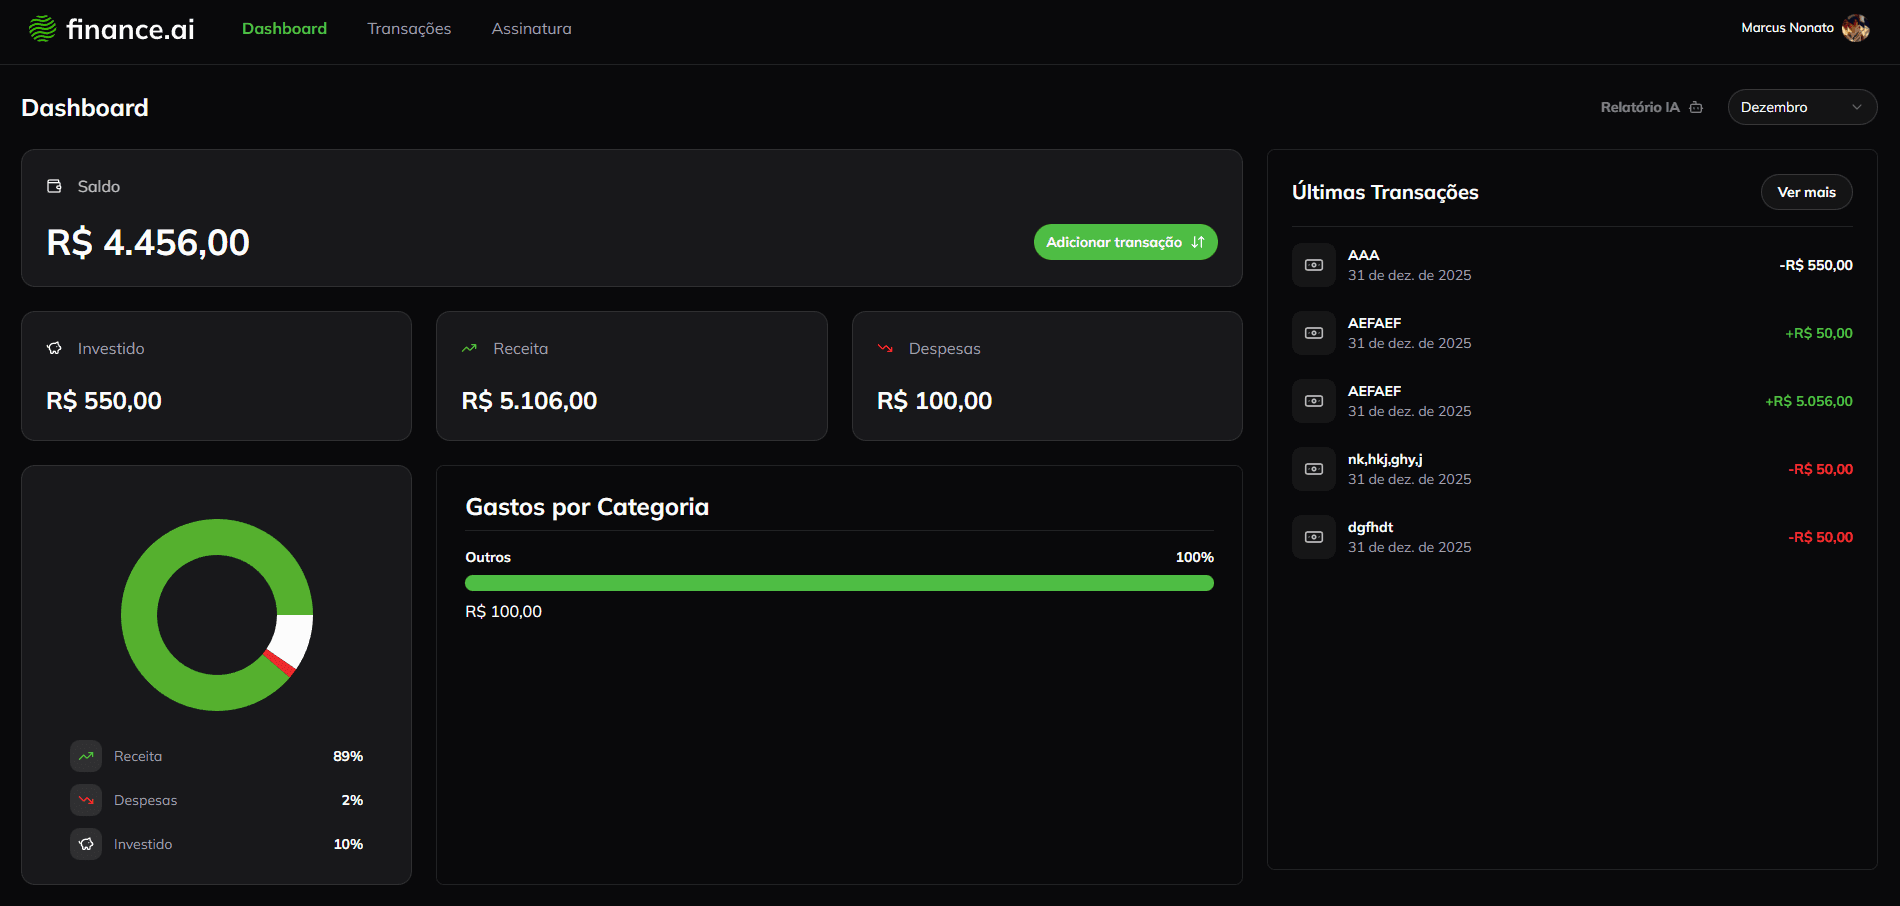The height and width of the screenshot is (906, 1900).
Task: Click the trending-down icon on Despesas card
Action: click(885, 349)
